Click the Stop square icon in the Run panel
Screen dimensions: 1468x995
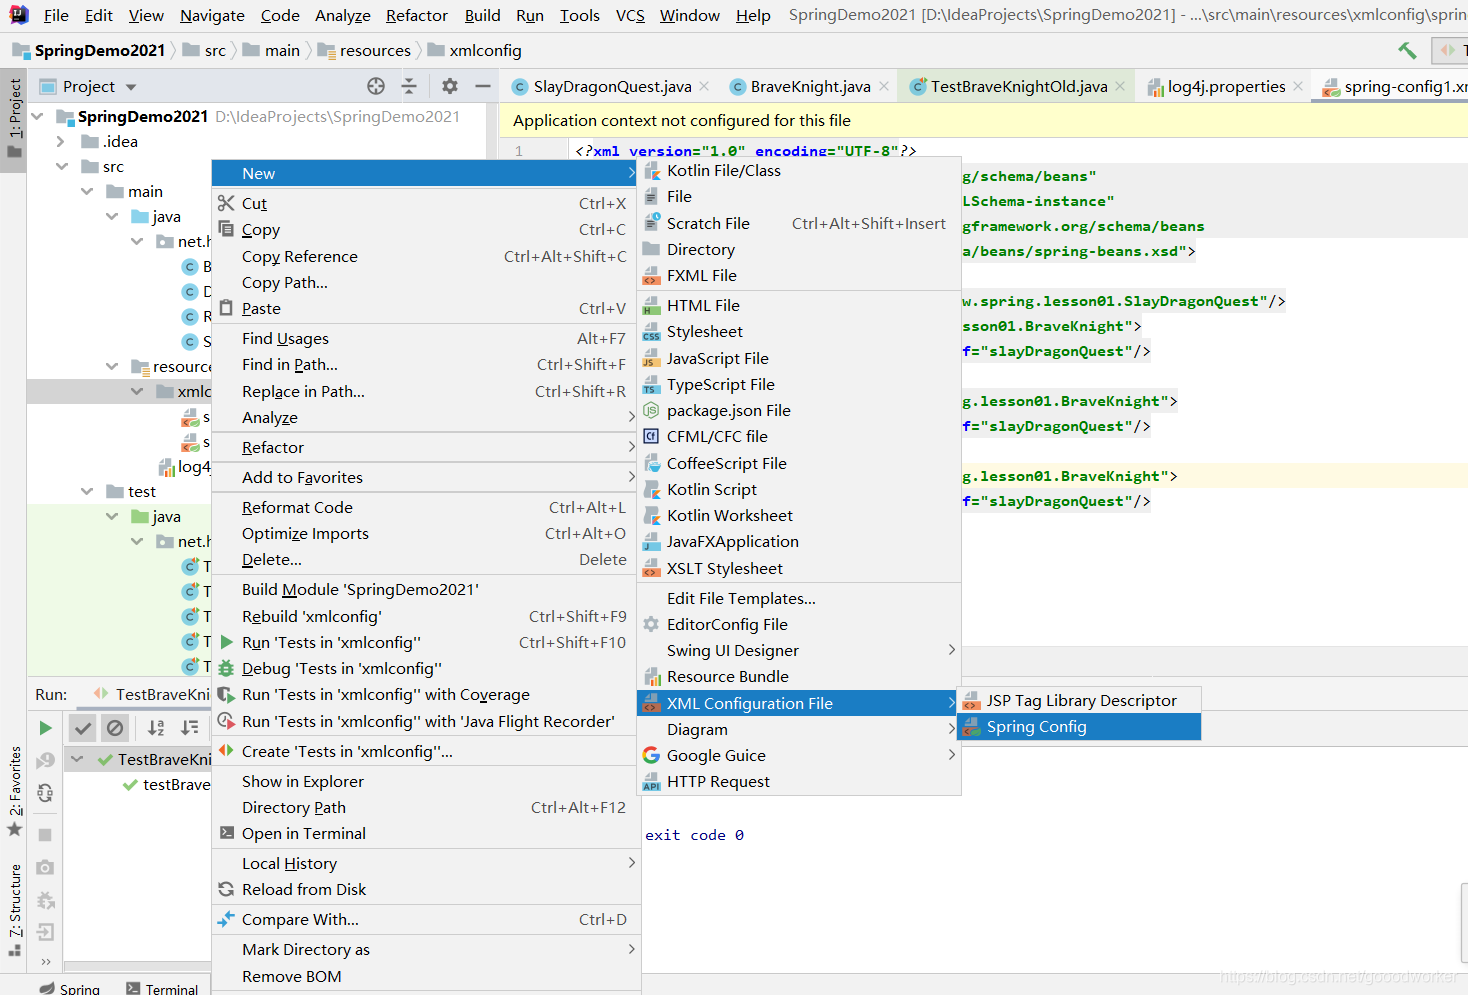point(45,834)
